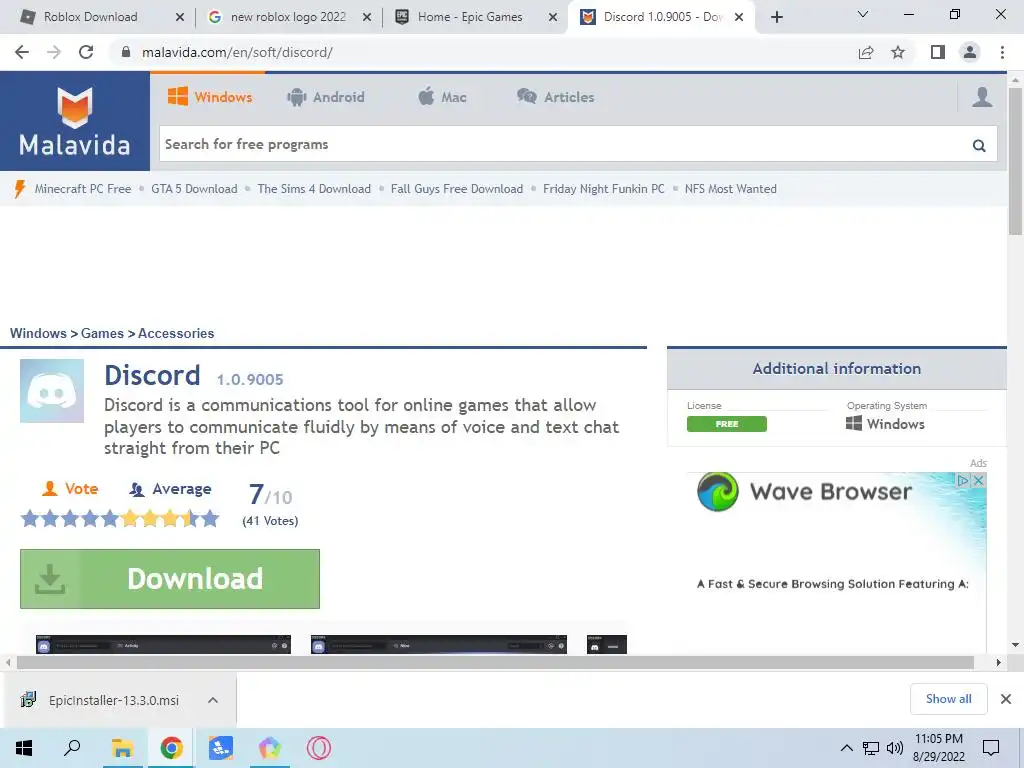Click the eighth rating star
1024x768 pixels.
click(x=170, y=519)
